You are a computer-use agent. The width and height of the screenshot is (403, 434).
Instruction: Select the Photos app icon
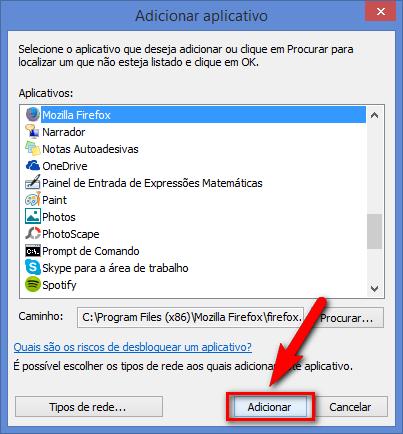tap(33, 217)
